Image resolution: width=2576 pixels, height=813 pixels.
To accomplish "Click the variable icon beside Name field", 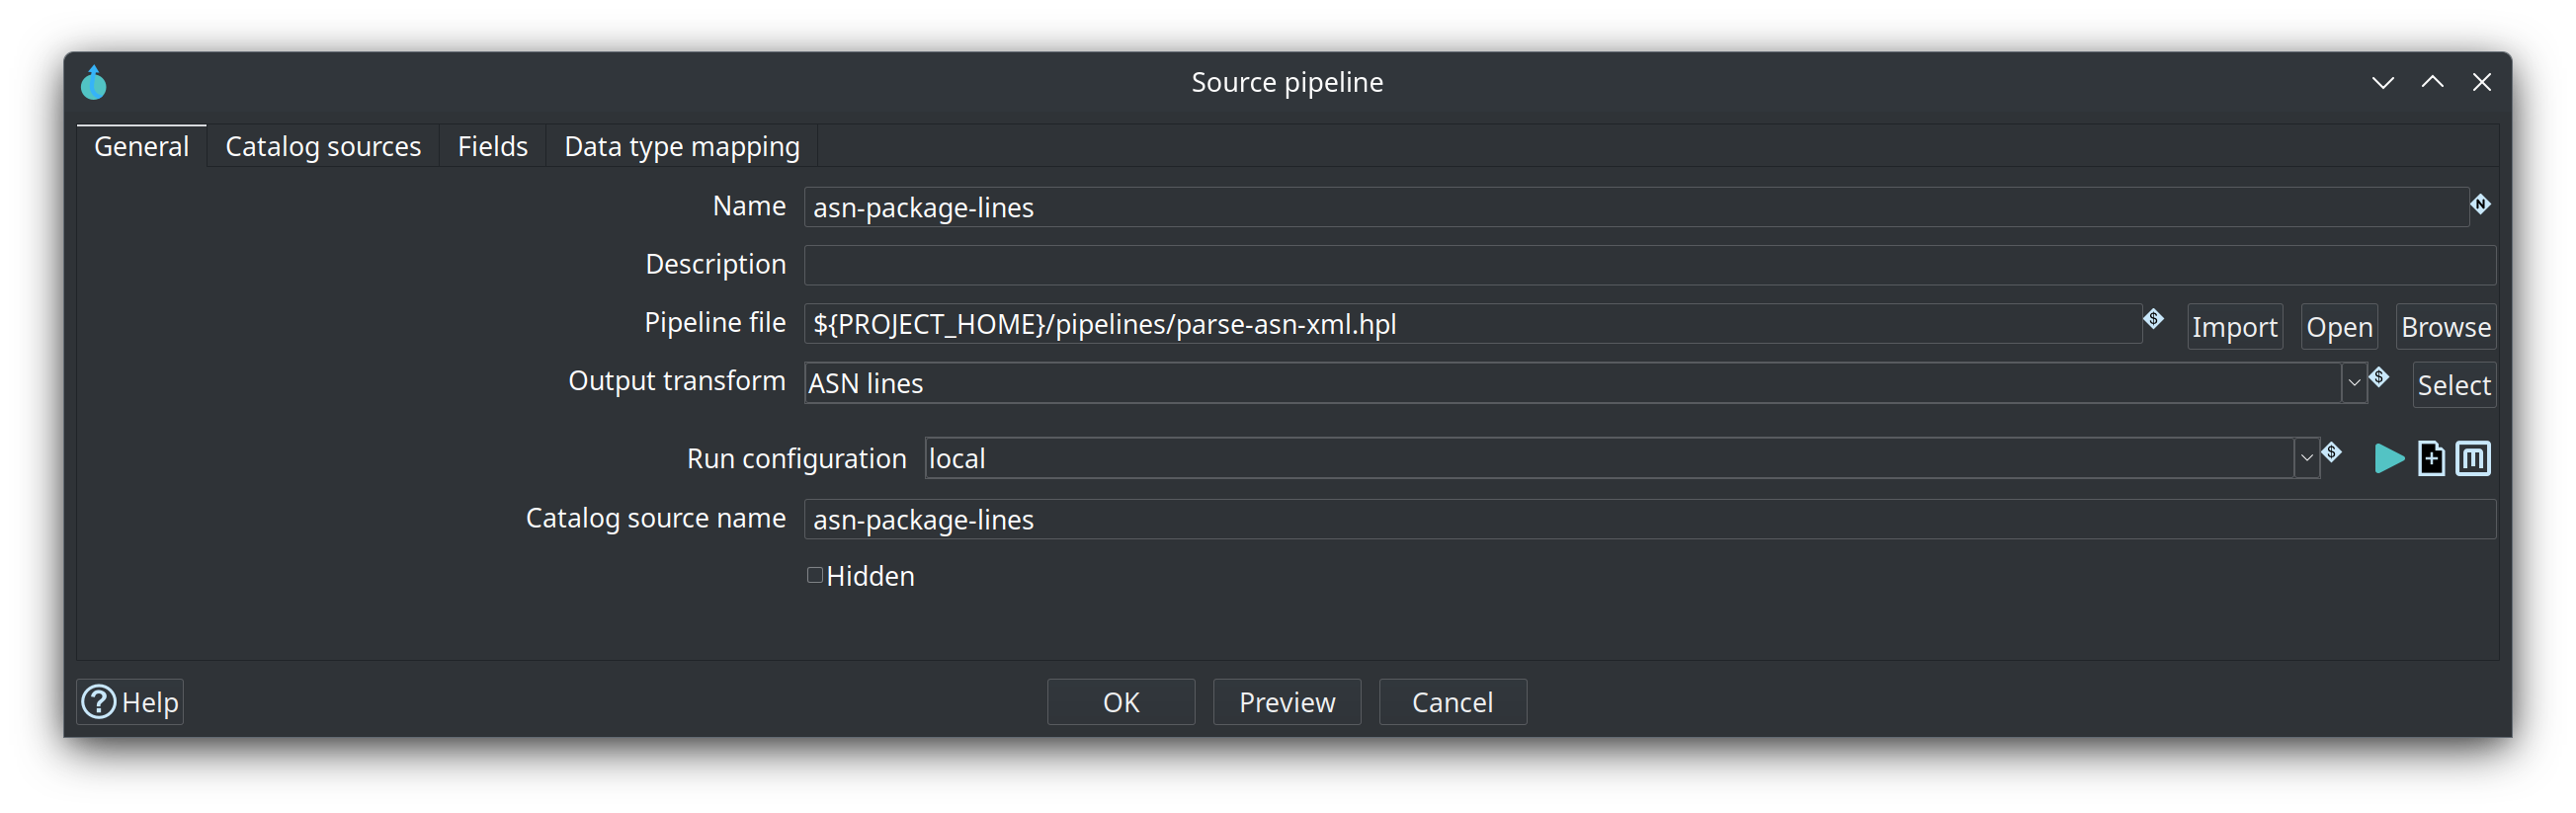I will pyautogui.click(x=2481, y=204).
